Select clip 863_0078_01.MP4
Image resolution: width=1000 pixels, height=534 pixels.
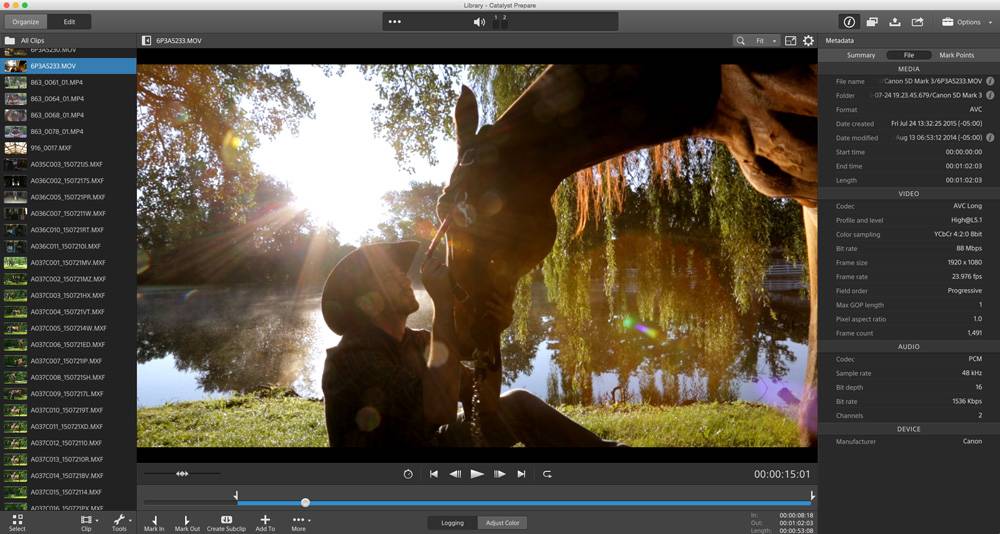[x=68, y=131]
